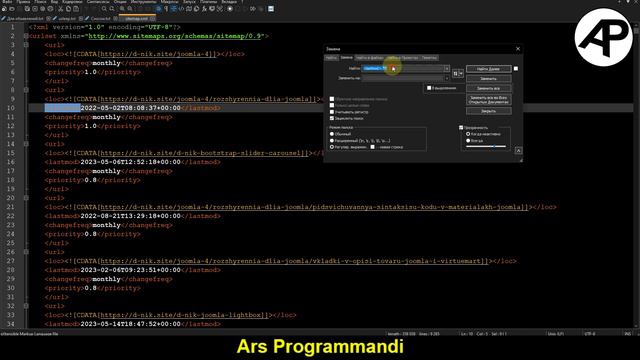Viewport: 640px width, 360px height.
Task: Click the Zoom Out toolbar icon
Action: [130, 9]
